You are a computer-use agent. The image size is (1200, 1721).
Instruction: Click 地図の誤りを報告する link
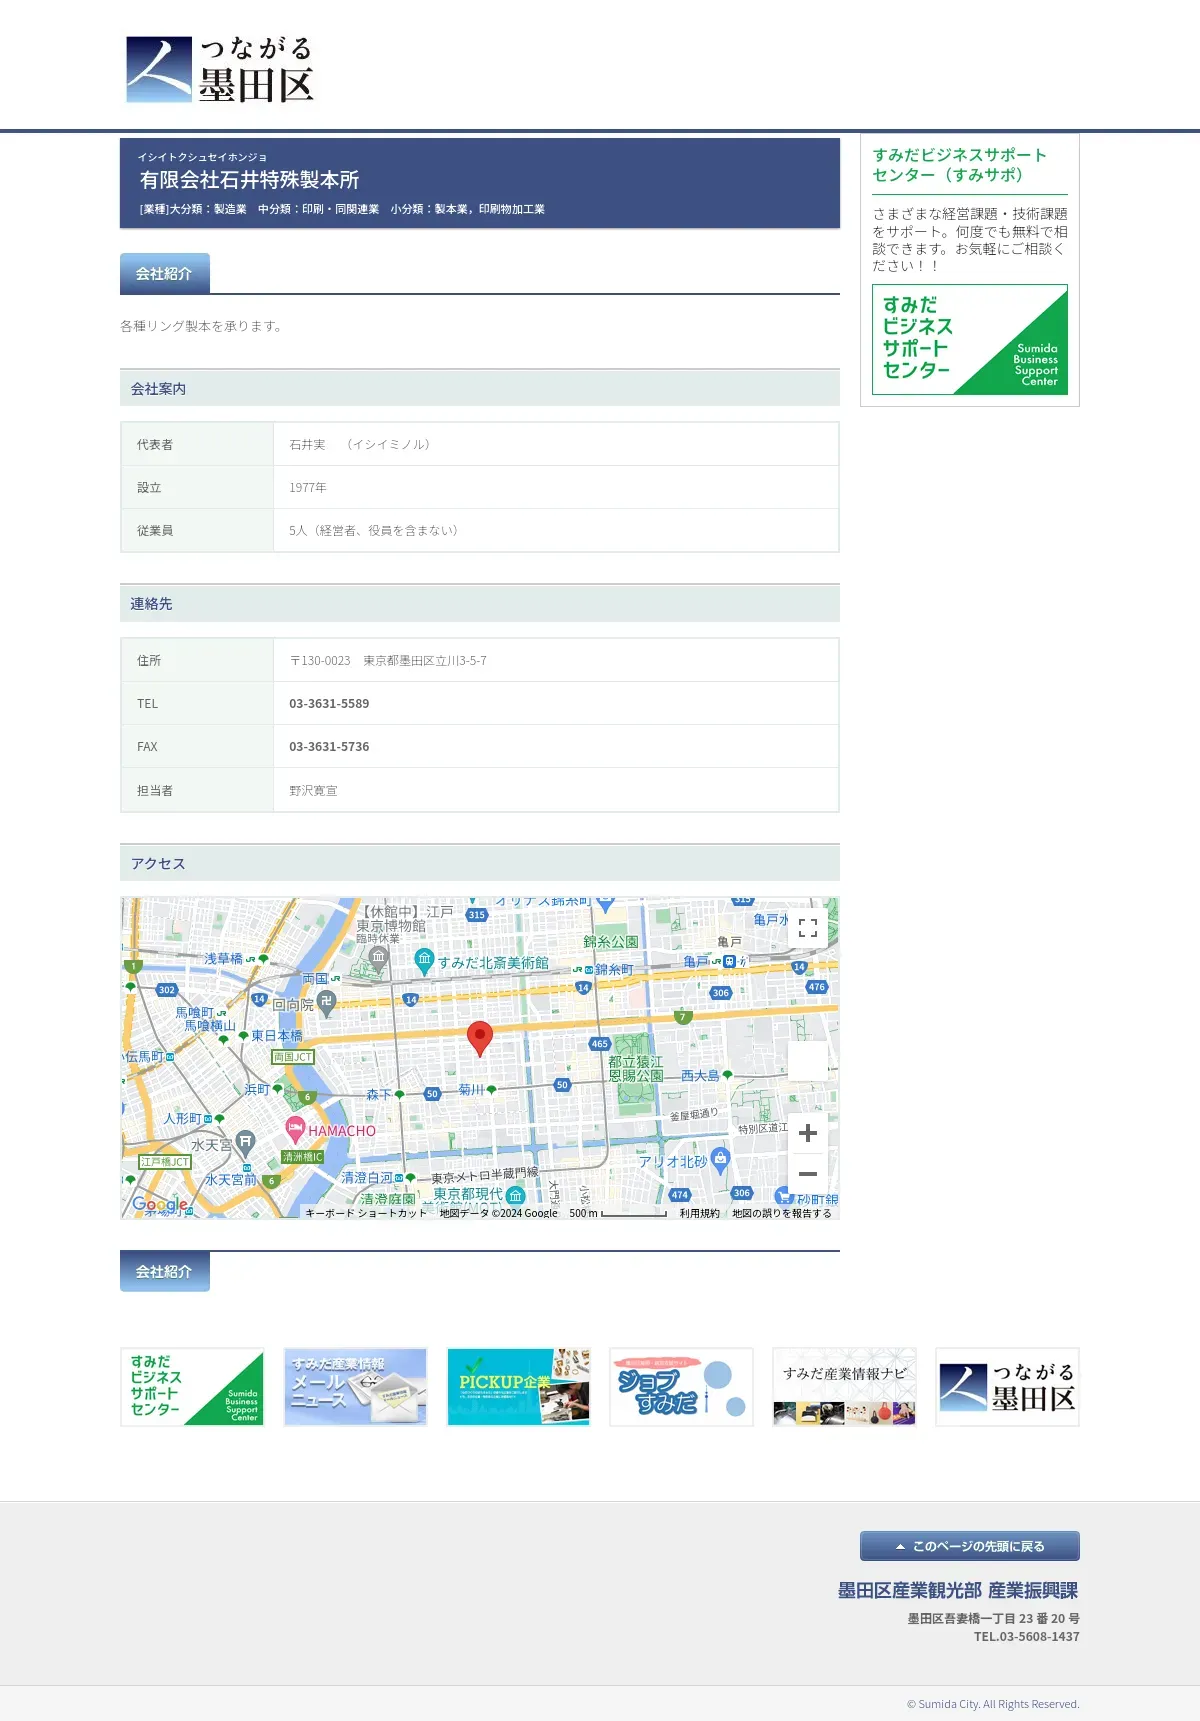tap(781, 1213)
